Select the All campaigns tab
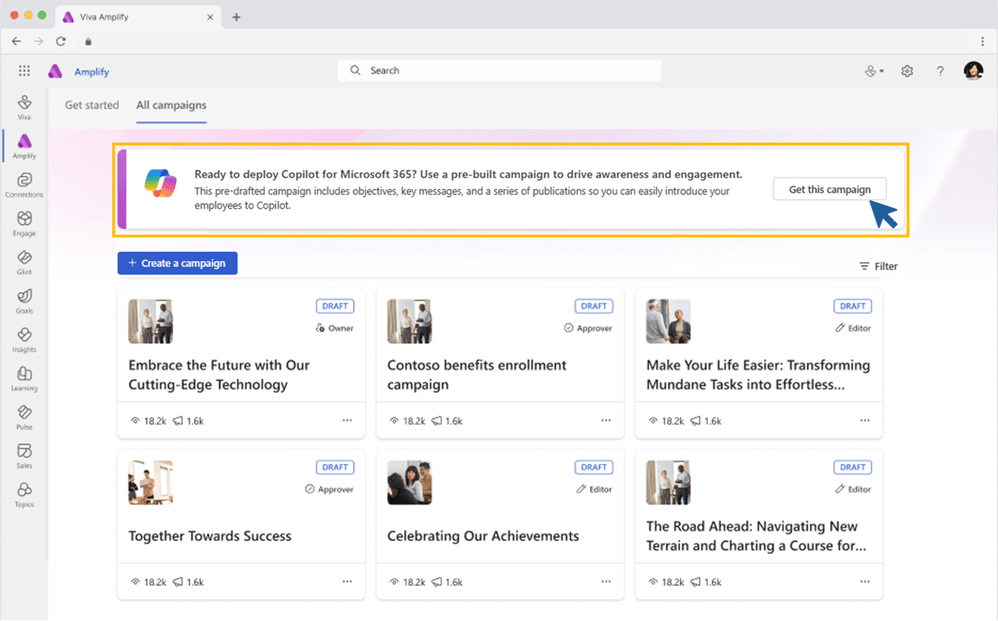998x621 pixels. (171, 104)
